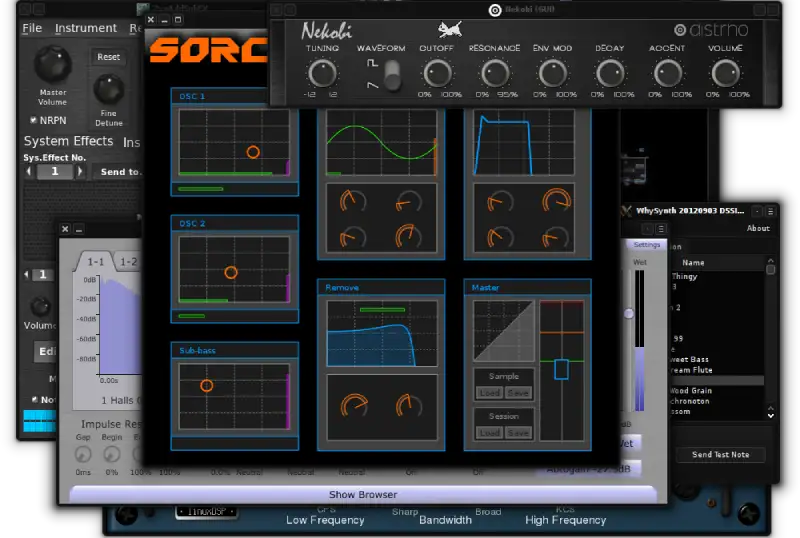Click the Nekobi Decay knob
Viewport: 800px width, 538px height.
pos(610,74)
